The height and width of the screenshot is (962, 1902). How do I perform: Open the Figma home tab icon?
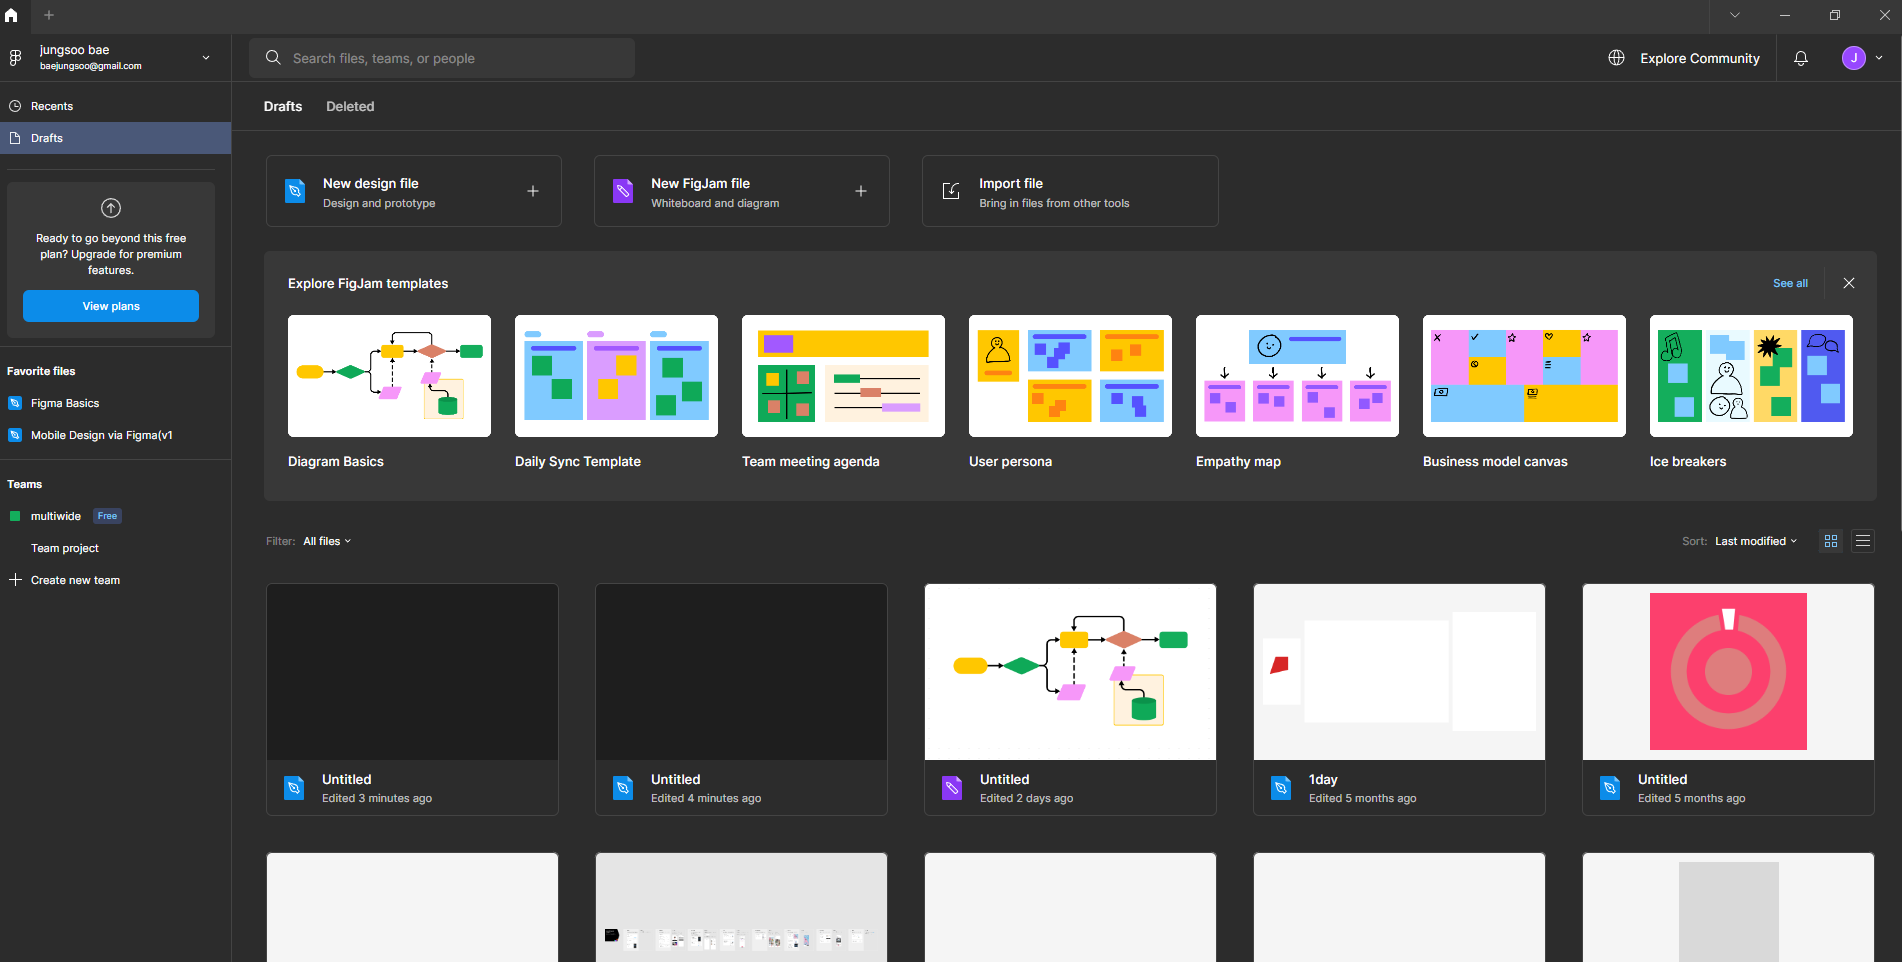(x=11, y=15)
